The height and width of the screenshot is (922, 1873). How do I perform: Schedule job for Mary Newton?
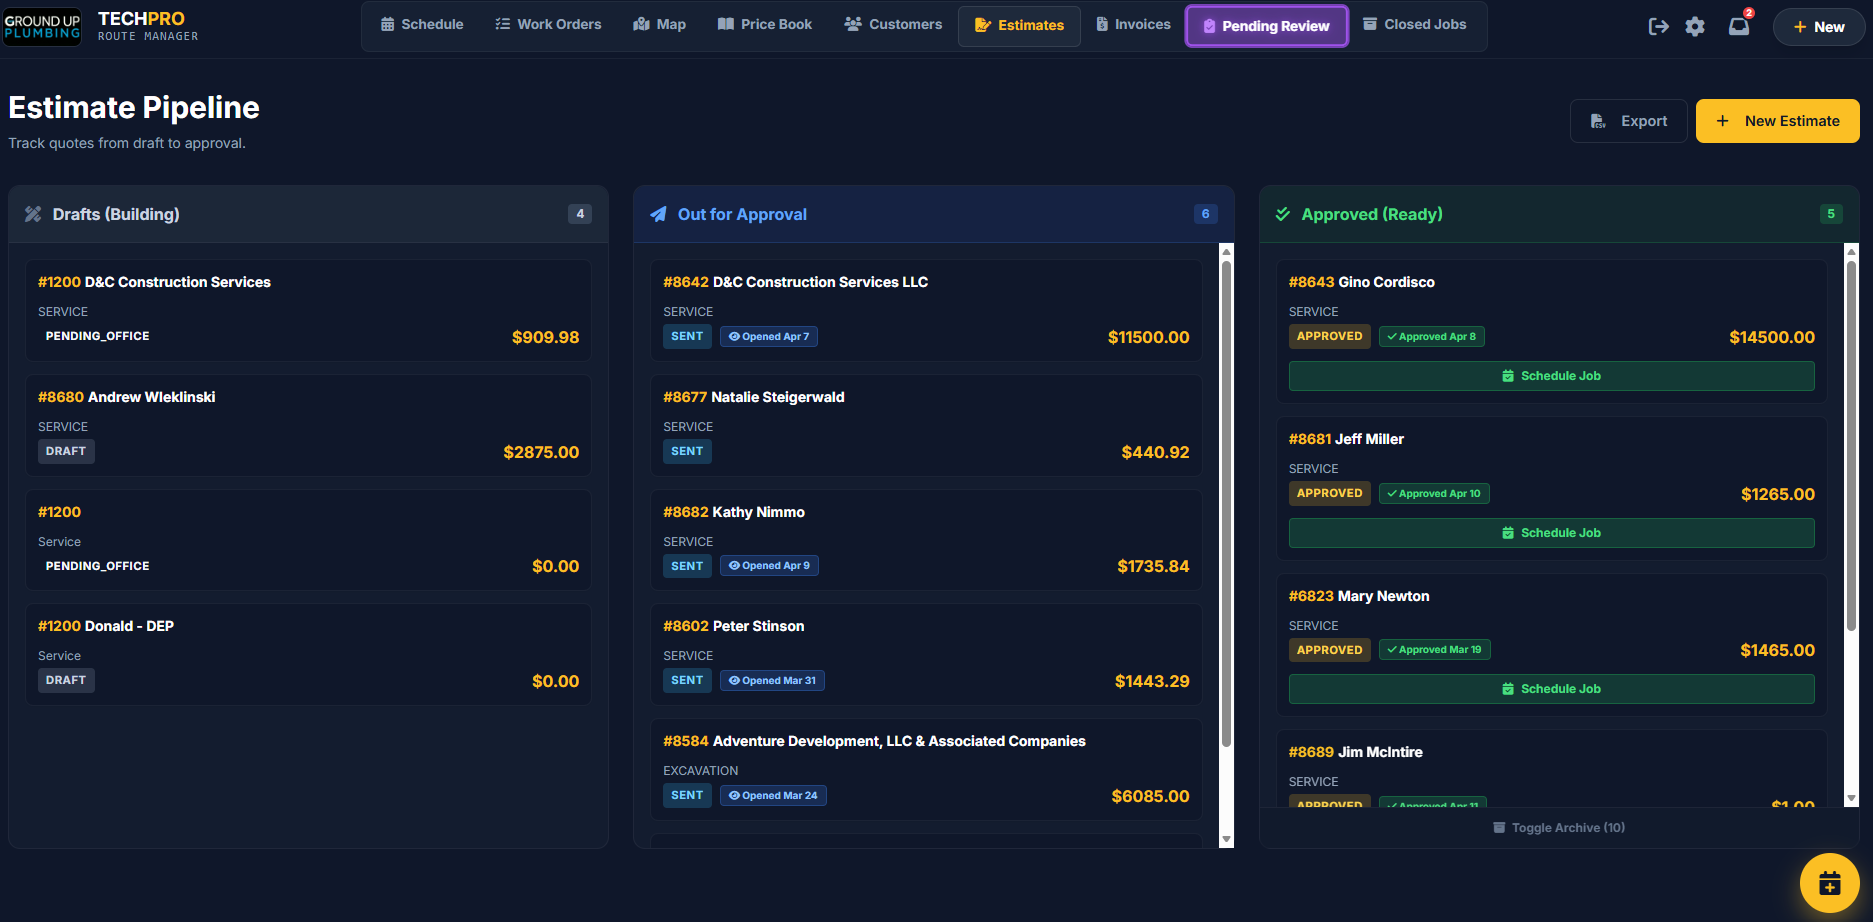point(1551,689)
